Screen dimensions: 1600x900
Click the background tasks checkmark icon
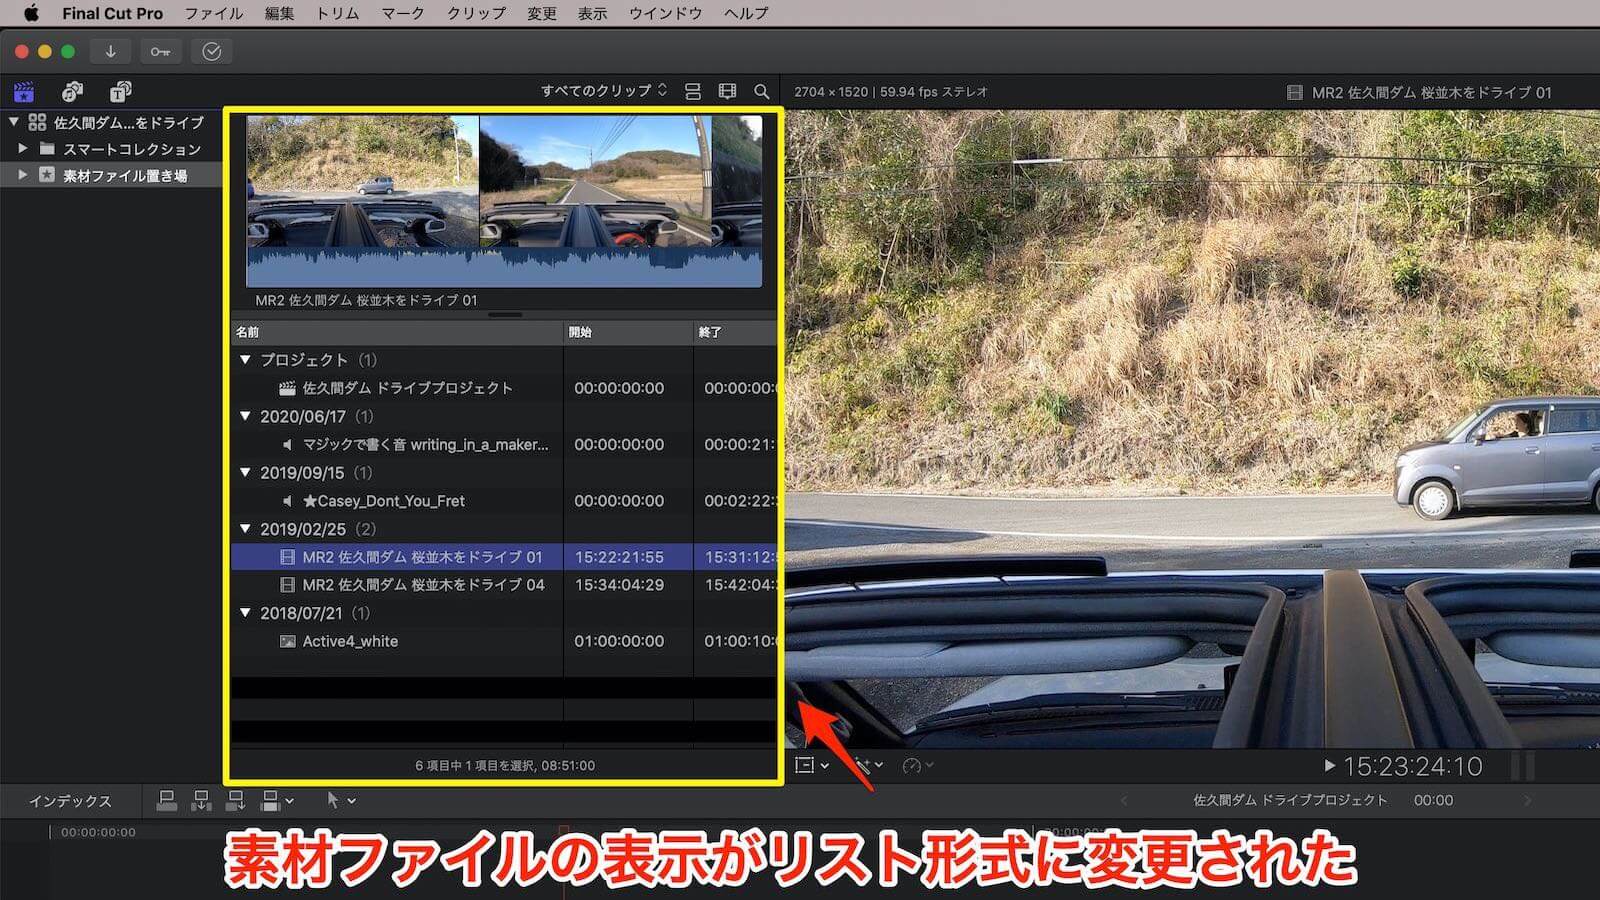211,51
